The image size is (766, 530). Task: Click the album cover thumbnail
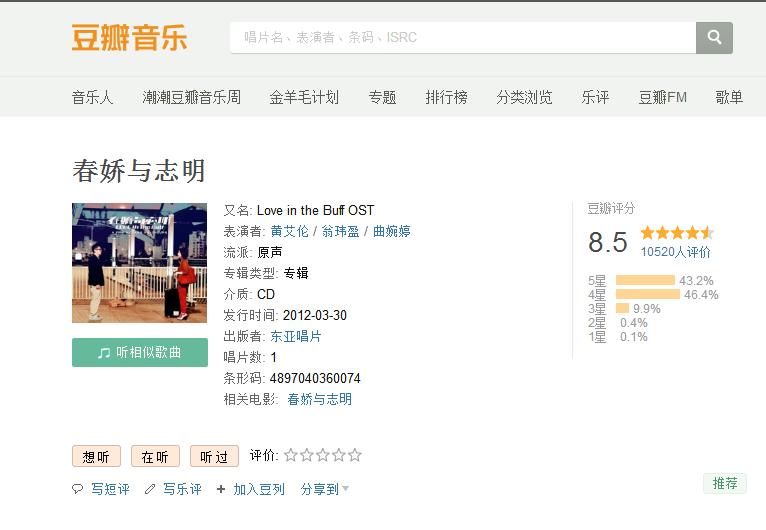click(139, 263)
